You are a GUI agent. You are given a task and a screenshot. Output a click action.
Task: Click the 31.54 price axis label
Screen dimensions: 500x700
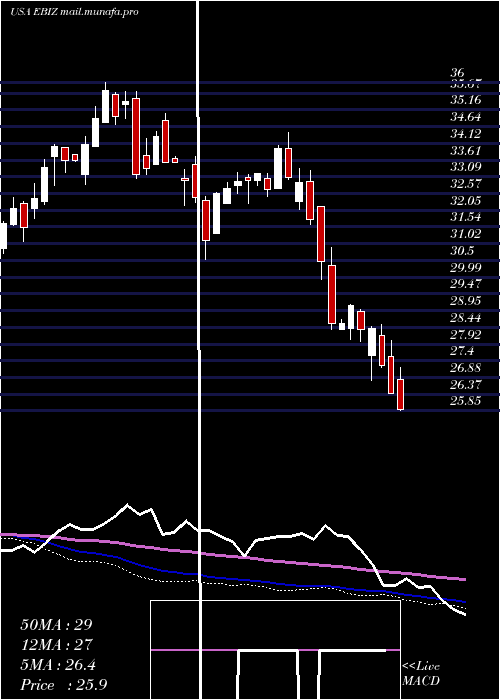click(x=466, y=217)
